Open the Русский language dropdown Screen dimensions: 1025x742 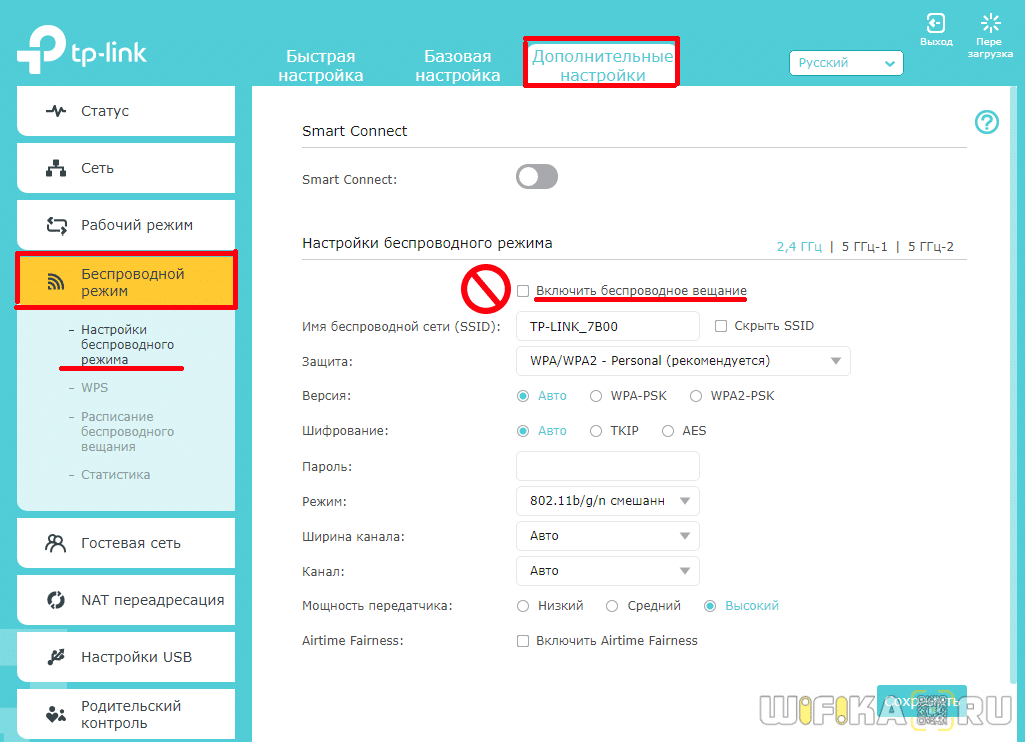click(846, 63)
